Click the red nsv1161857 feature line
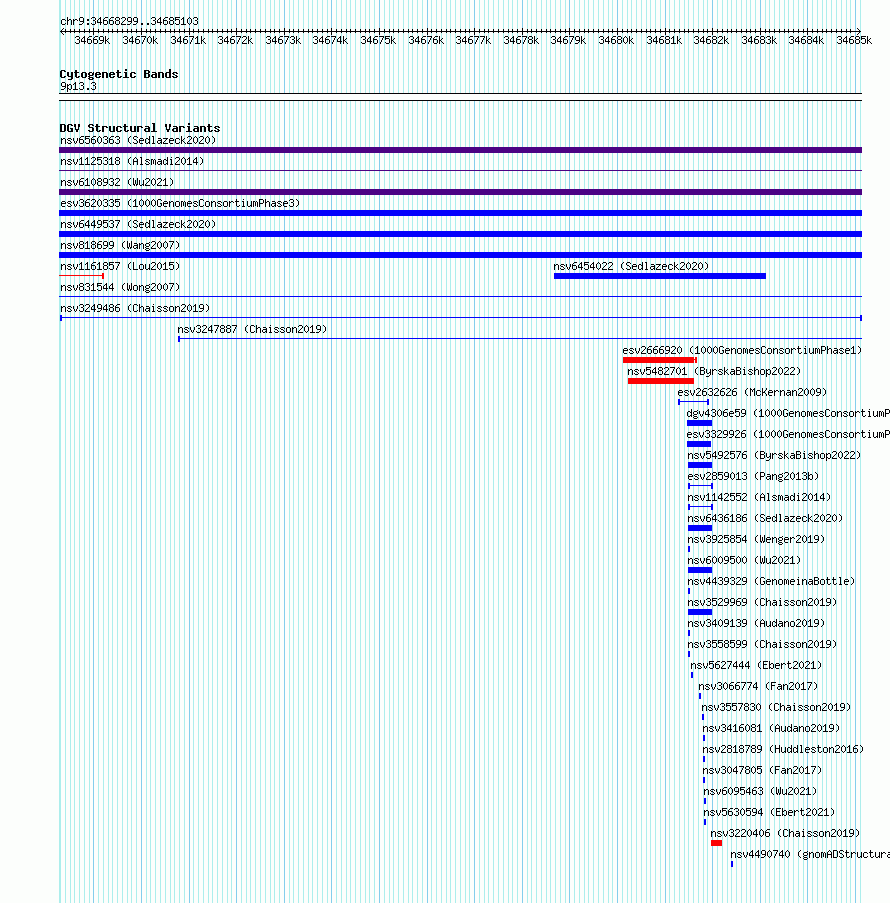The image size is (890, 903). coord(82,276)
